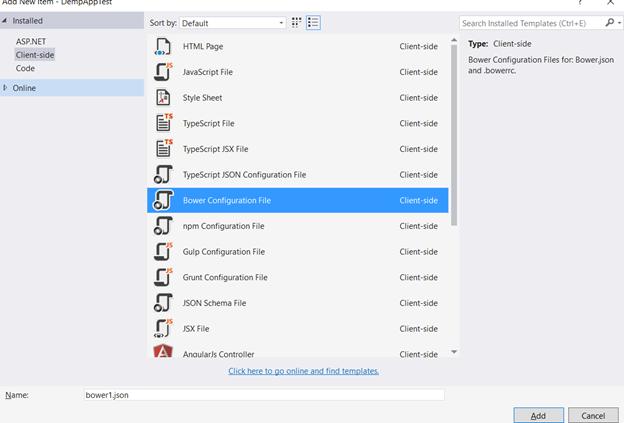Click Client-side label in HTML Page row
The image size is (624, 423).
pyautogui.click(x=419, y=47)
